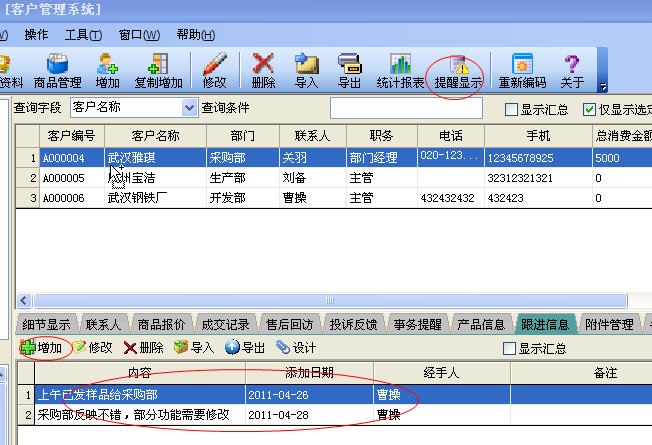The width and height of the screenshot is (652, 445).
Task: Click the 重新编码 toolbar icon
Action: [x=522, y=71]
